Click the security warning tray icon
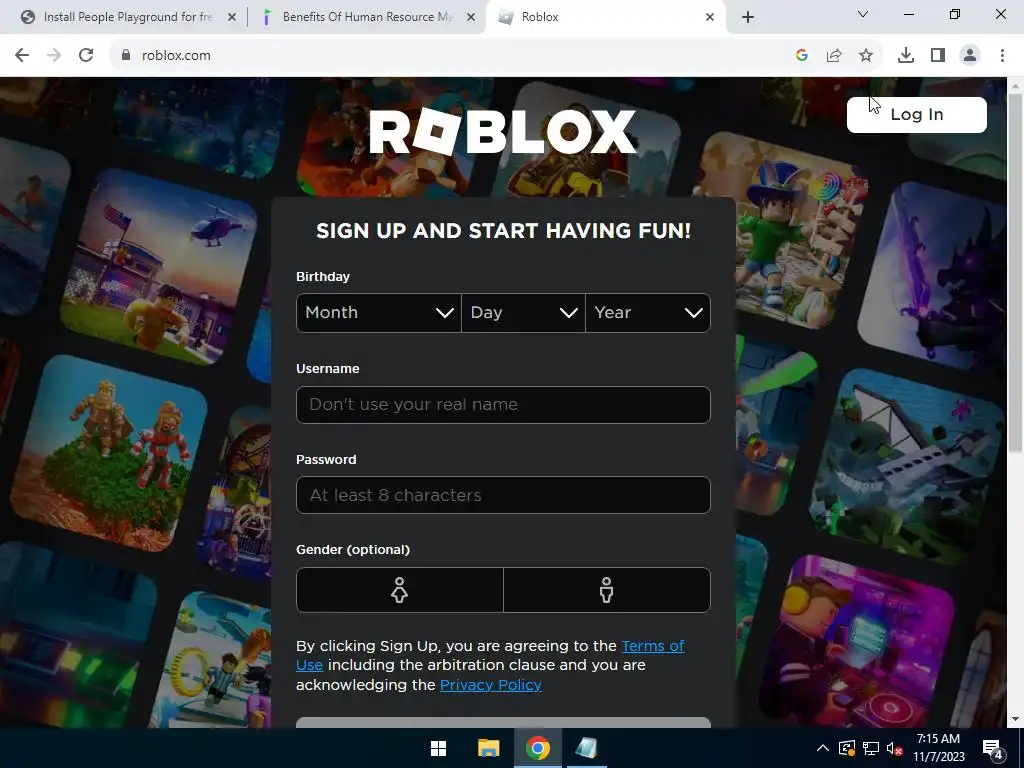The image size is (1024, 768). (847, 748)
